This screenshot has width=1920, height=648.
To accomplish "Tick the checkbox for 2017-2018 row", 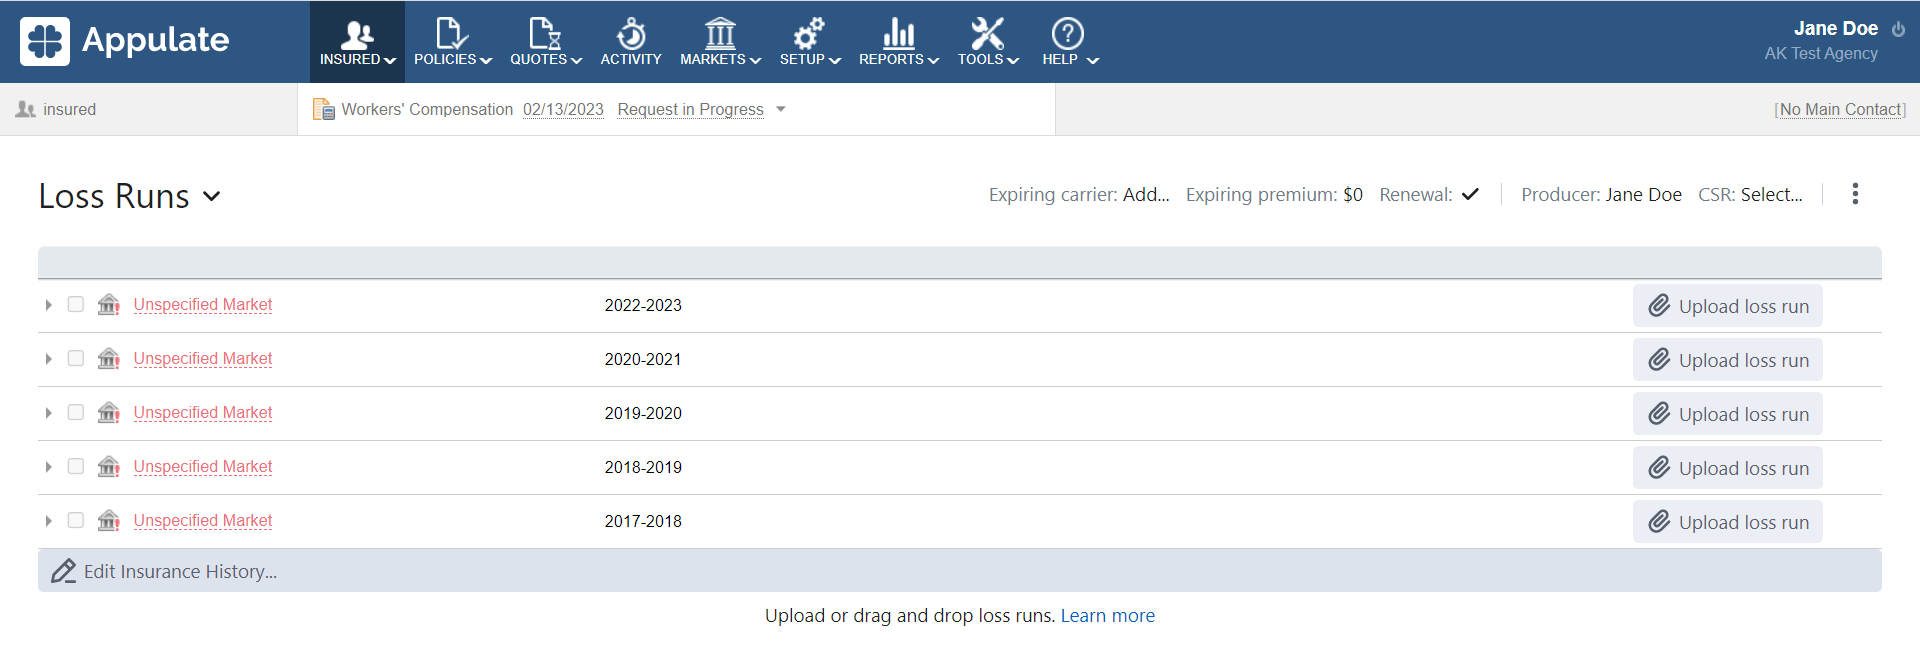I will tap(76, 520).
